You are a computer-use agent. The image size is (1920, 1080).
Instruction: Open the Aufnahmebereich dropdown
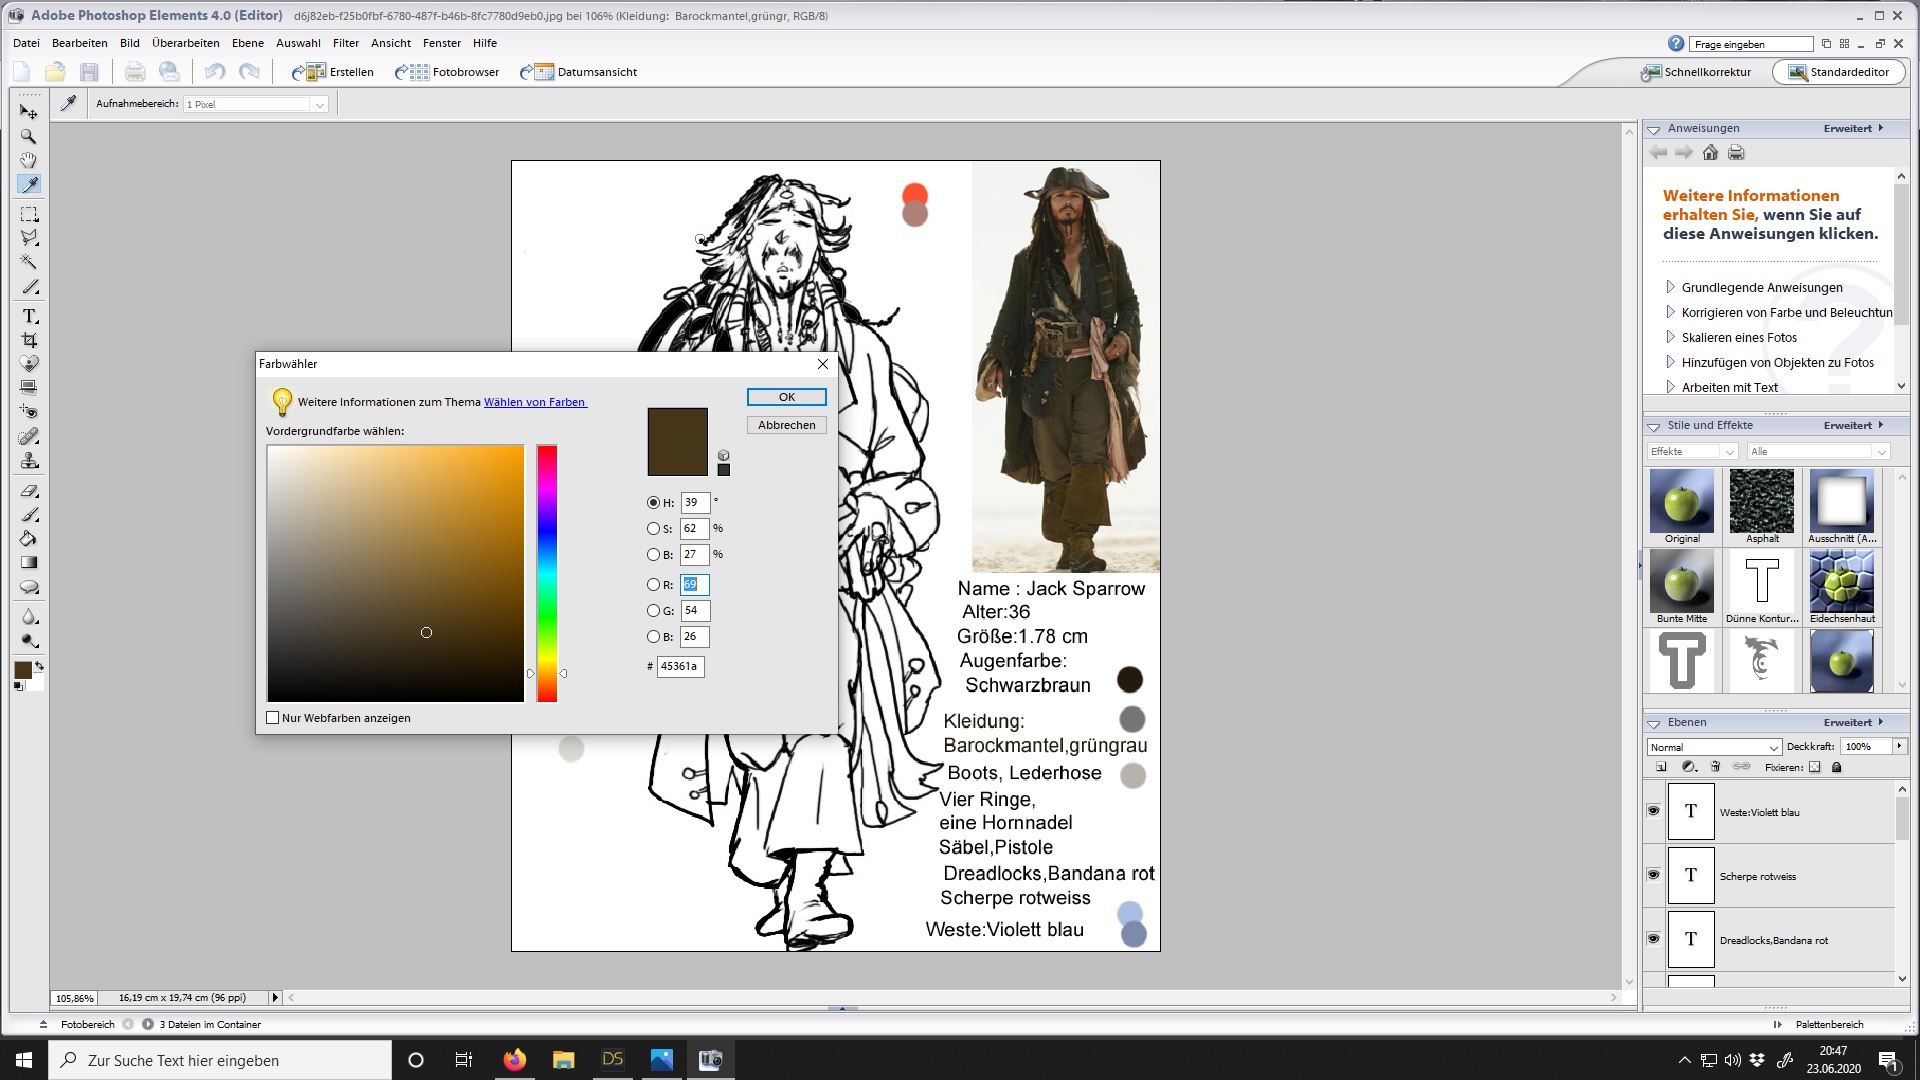click(320, 105)
